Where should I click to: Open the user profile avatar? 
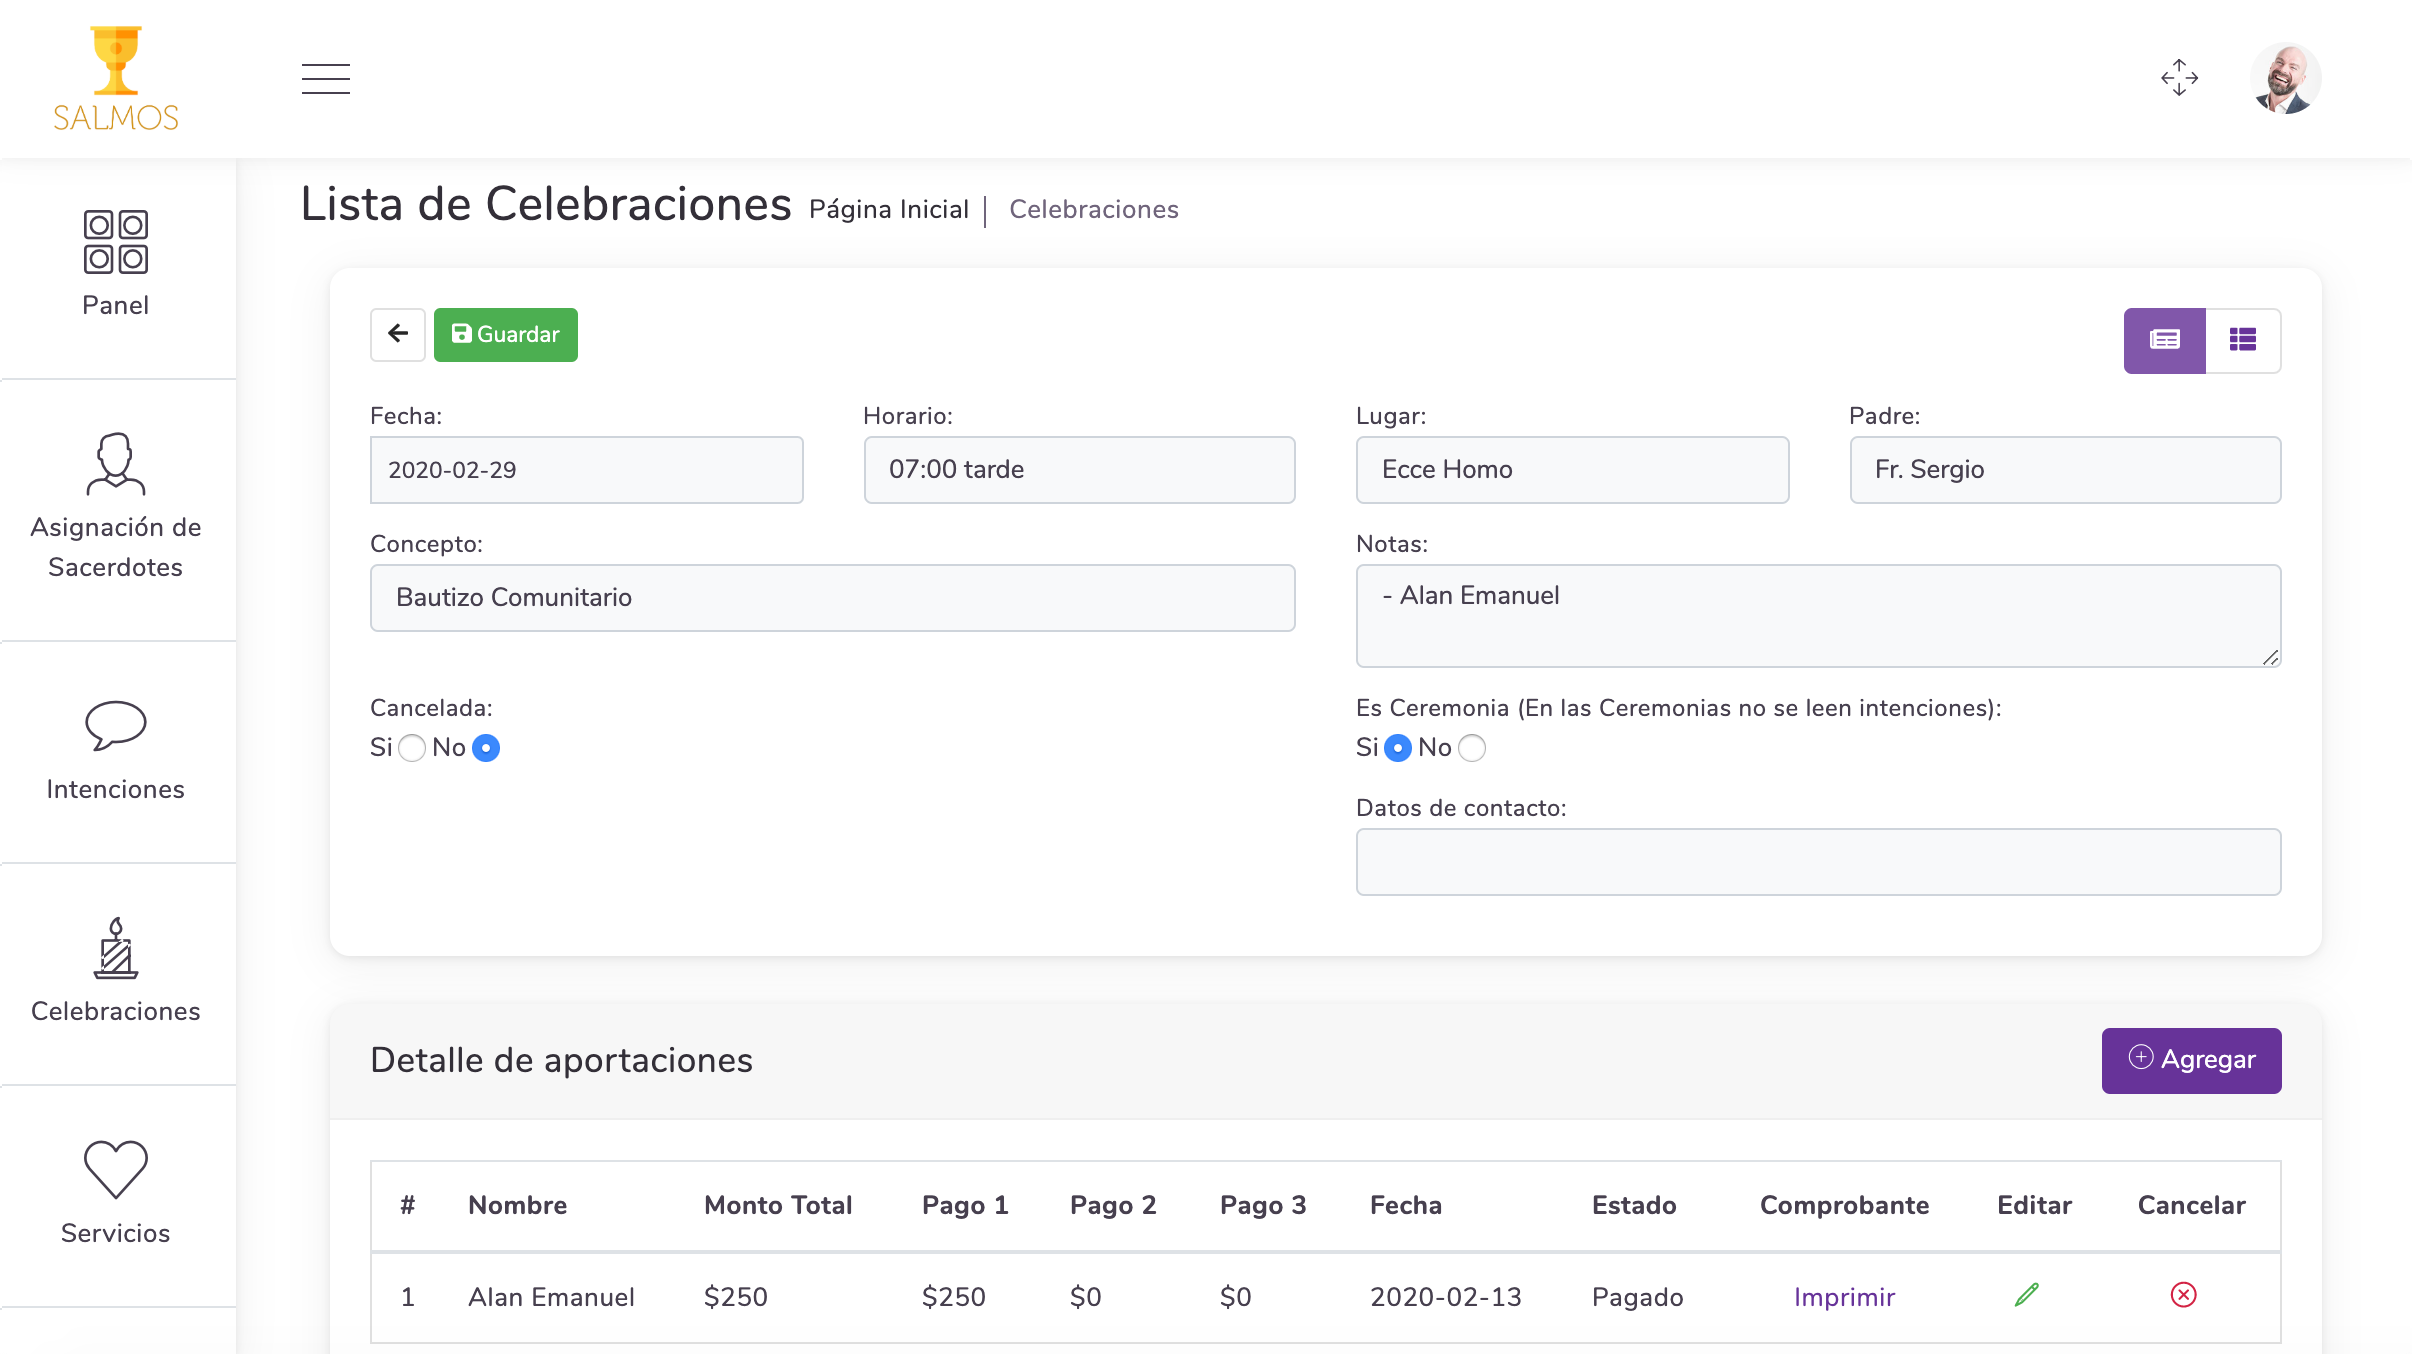(x=2285, y=78)
